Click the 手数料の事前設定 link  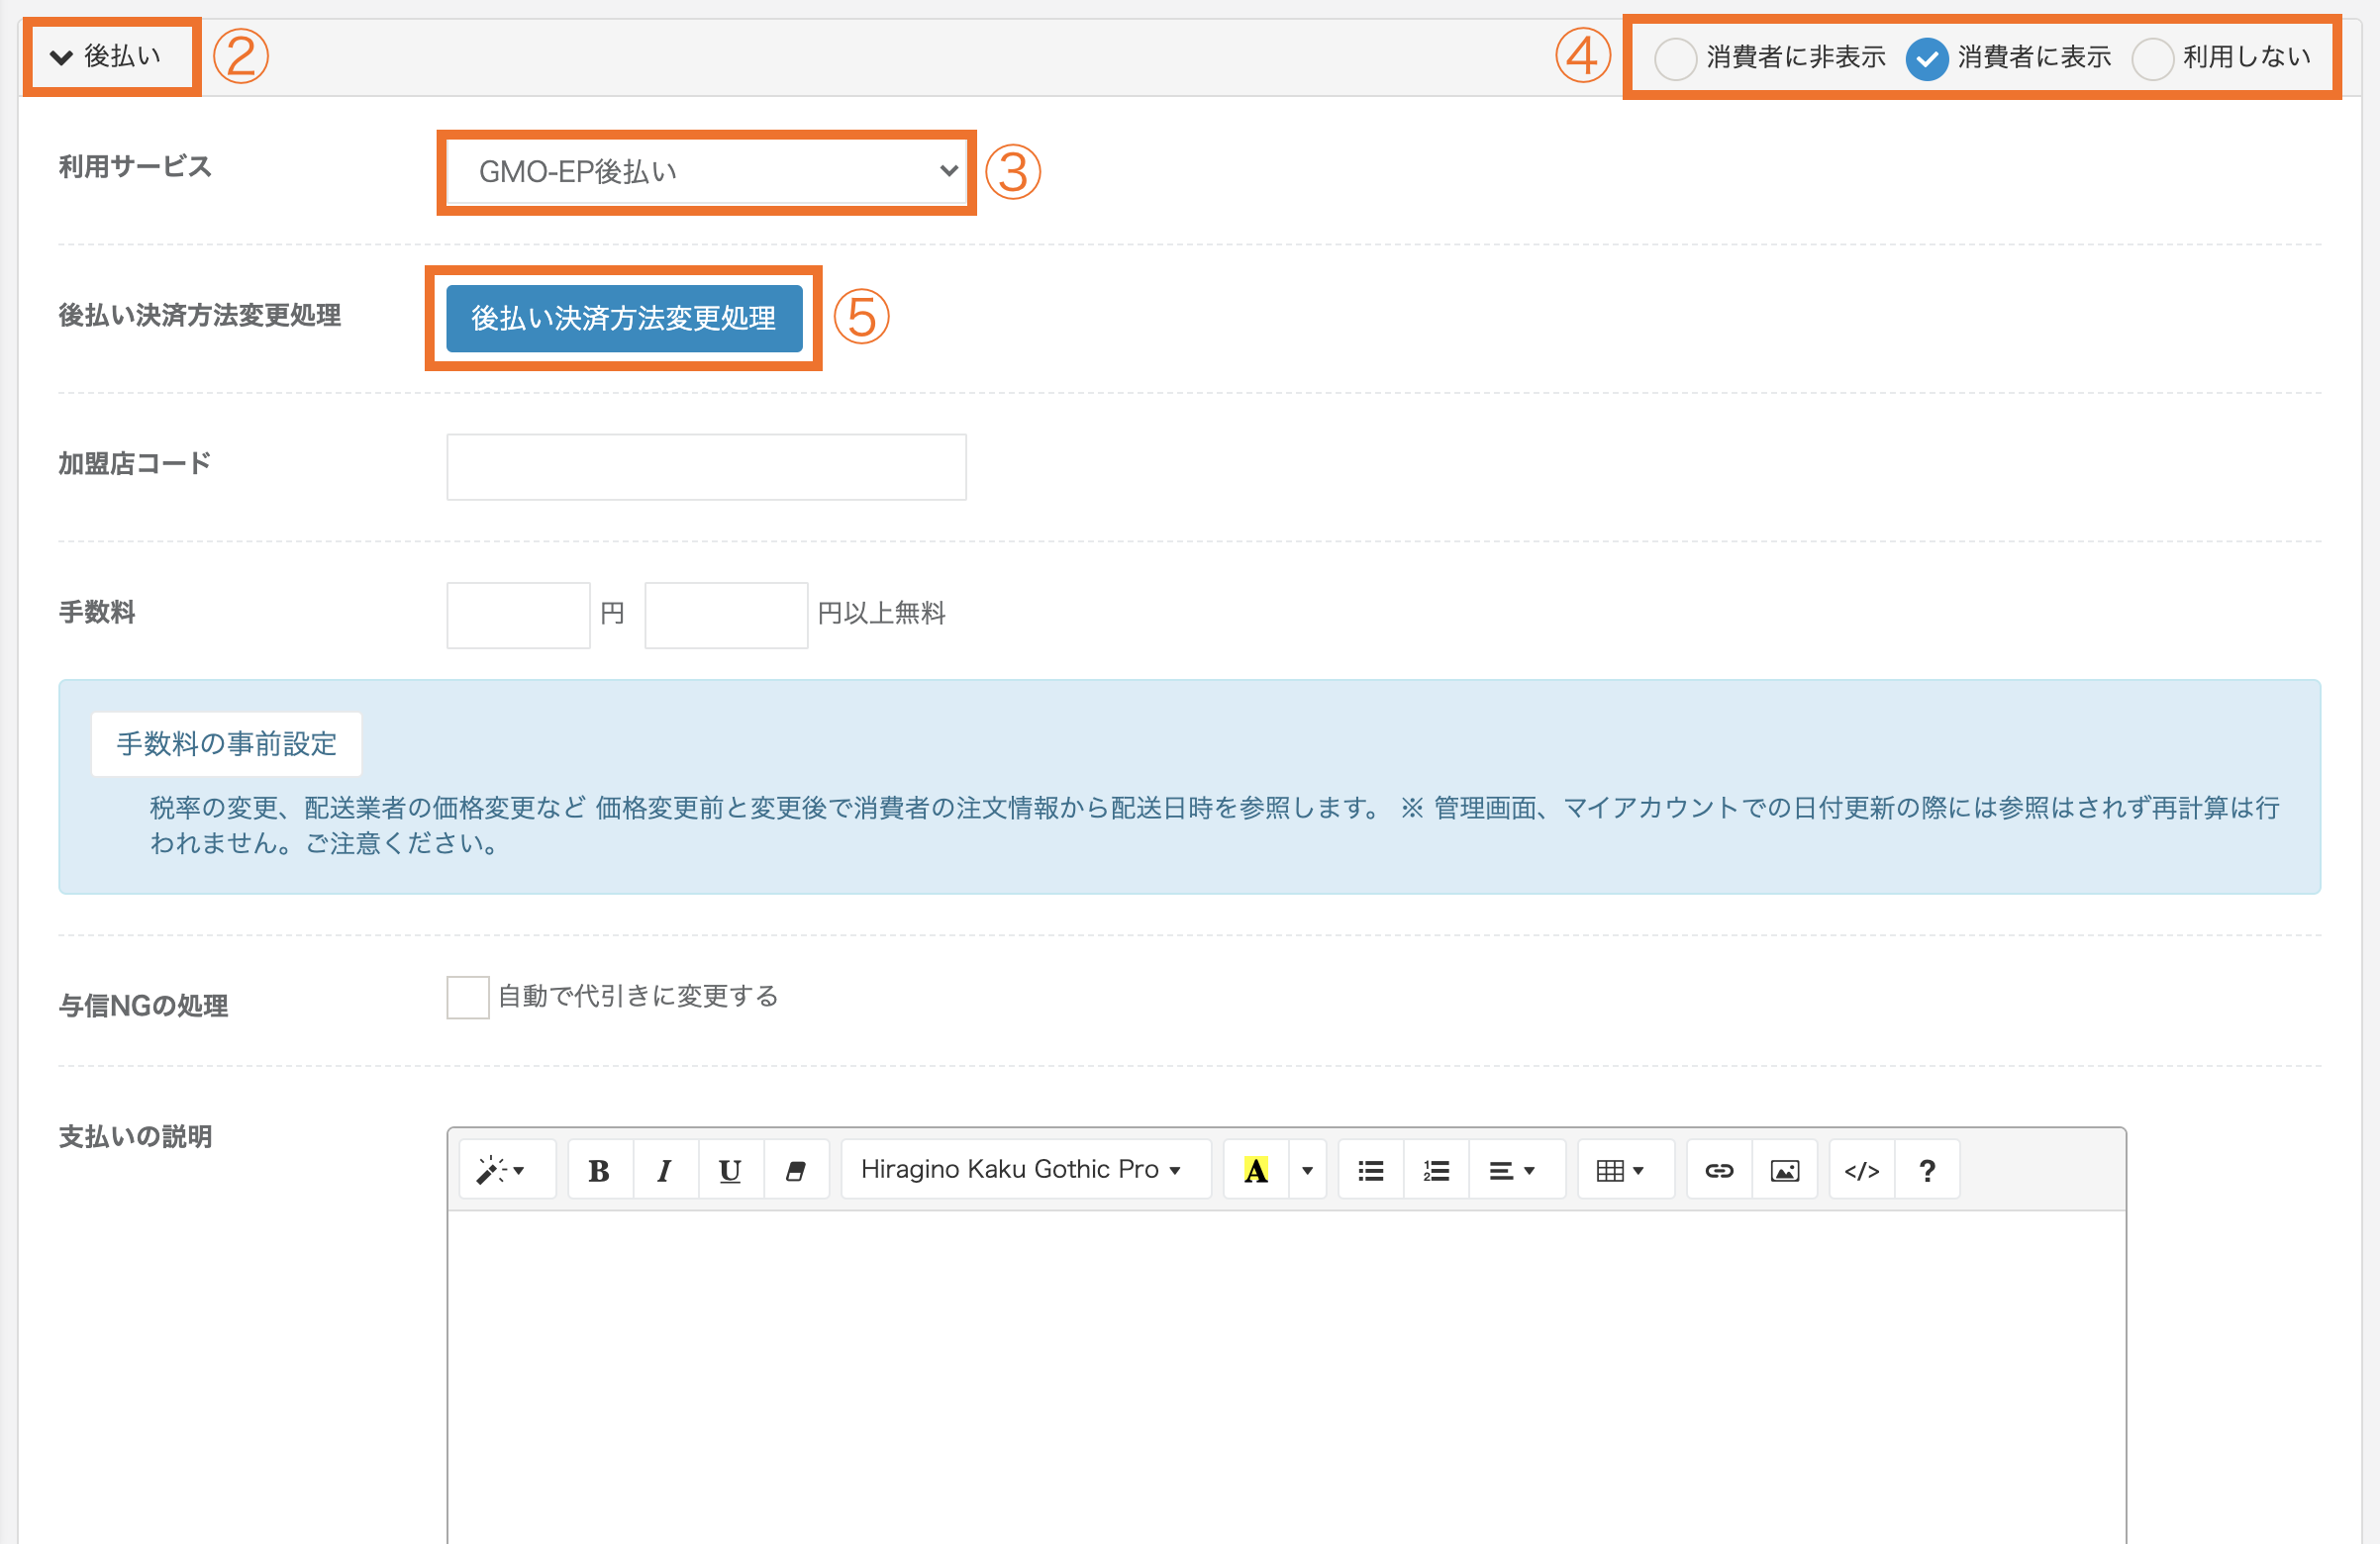coord(226,743)
